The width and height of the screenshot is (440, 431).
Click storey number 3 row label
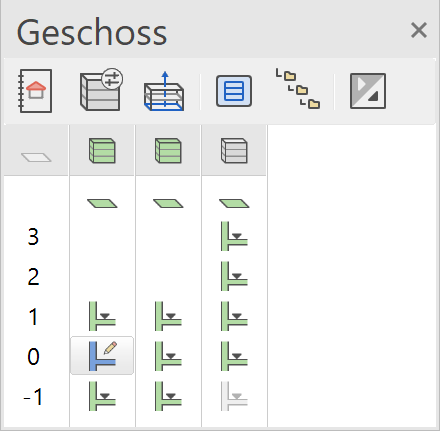coord(33,237)
